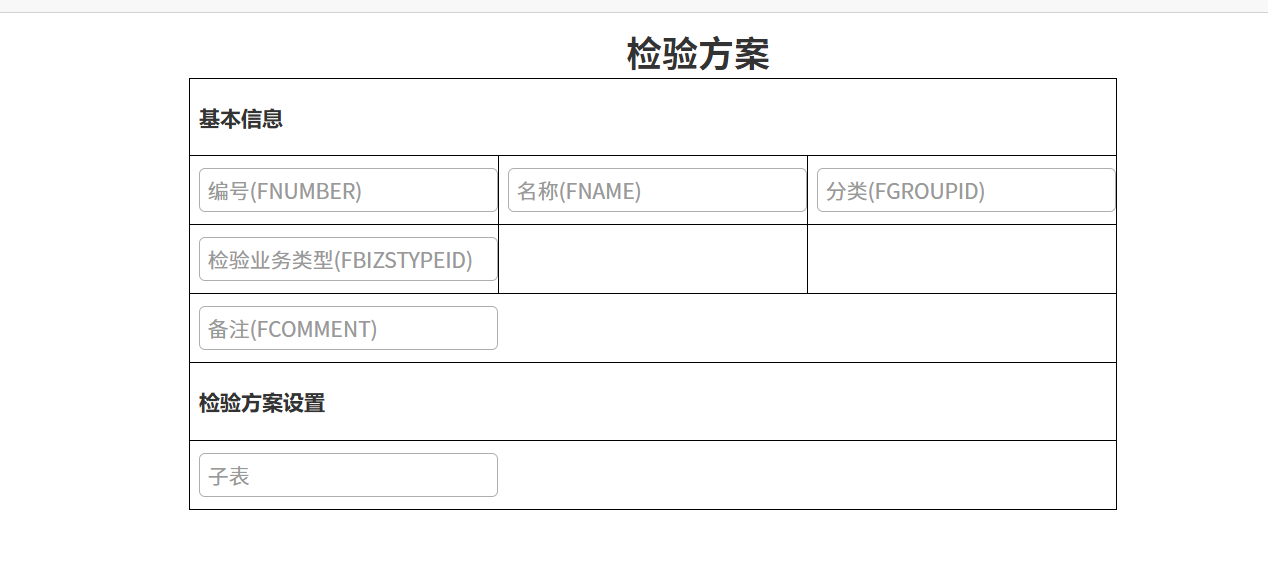Screen dimensions: 1268x572
Task: Click the white margin right of the table
Action: [x=1190, y=300]
